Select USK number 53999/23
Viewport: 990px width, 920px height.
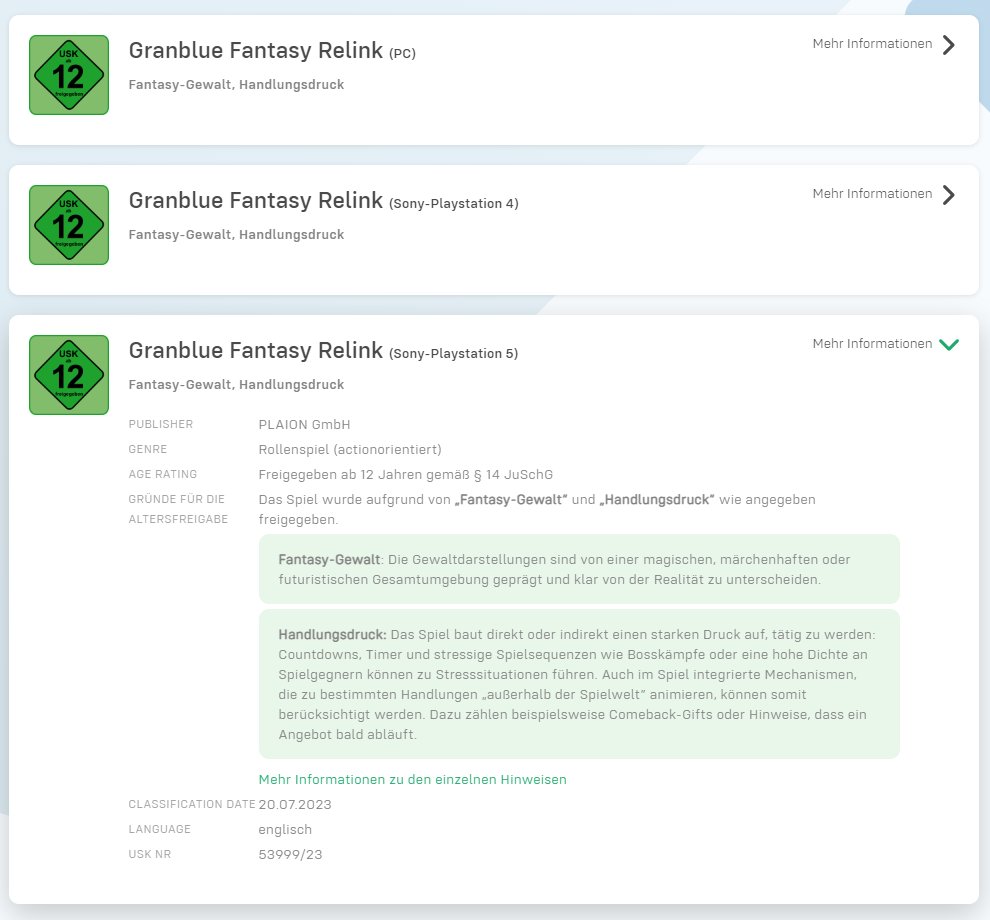click(x=290, y=854)
